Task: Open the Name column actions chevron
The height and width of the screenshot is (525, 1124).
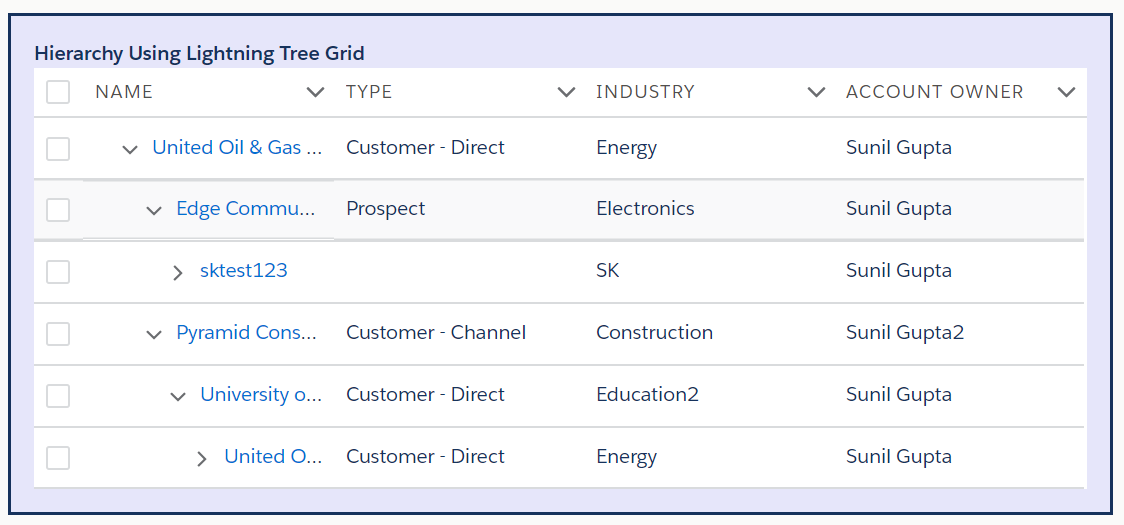Action: pos(316,92)
